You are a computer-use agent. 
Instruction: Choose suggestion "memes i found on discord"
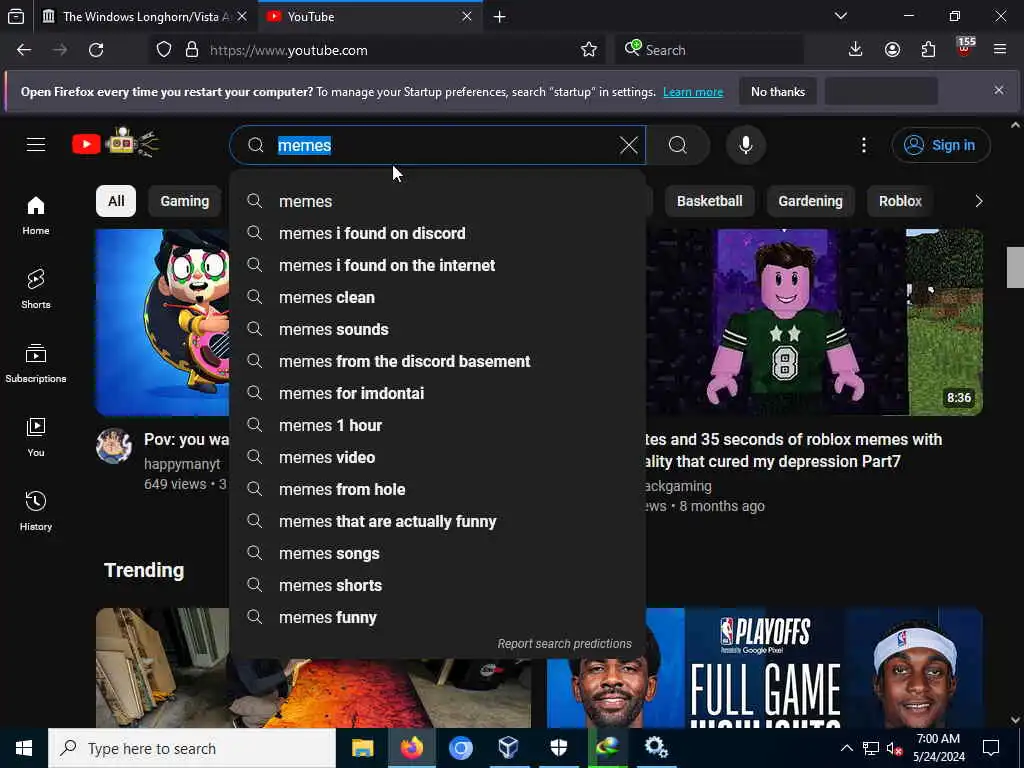pos(438,233)
